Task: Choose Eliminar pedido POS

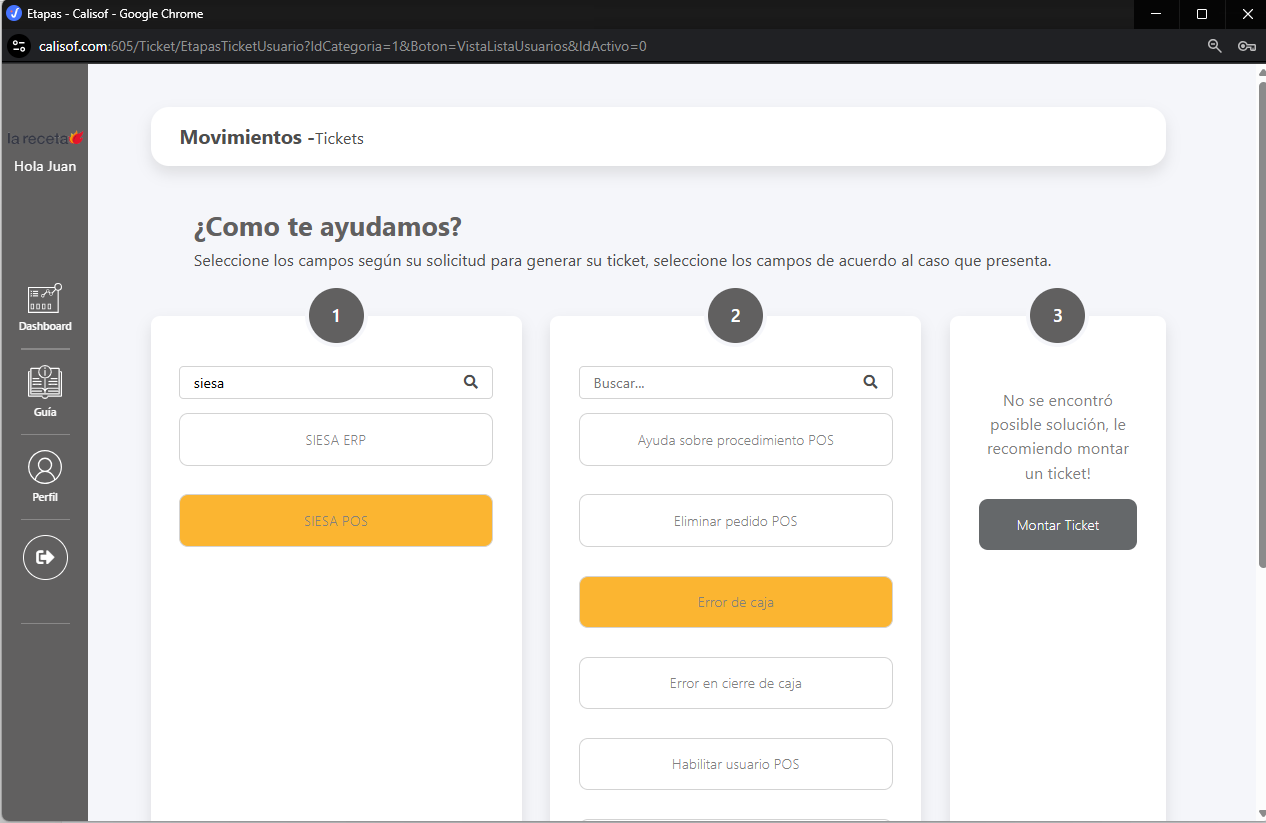Action: click(x=736, y=521)
